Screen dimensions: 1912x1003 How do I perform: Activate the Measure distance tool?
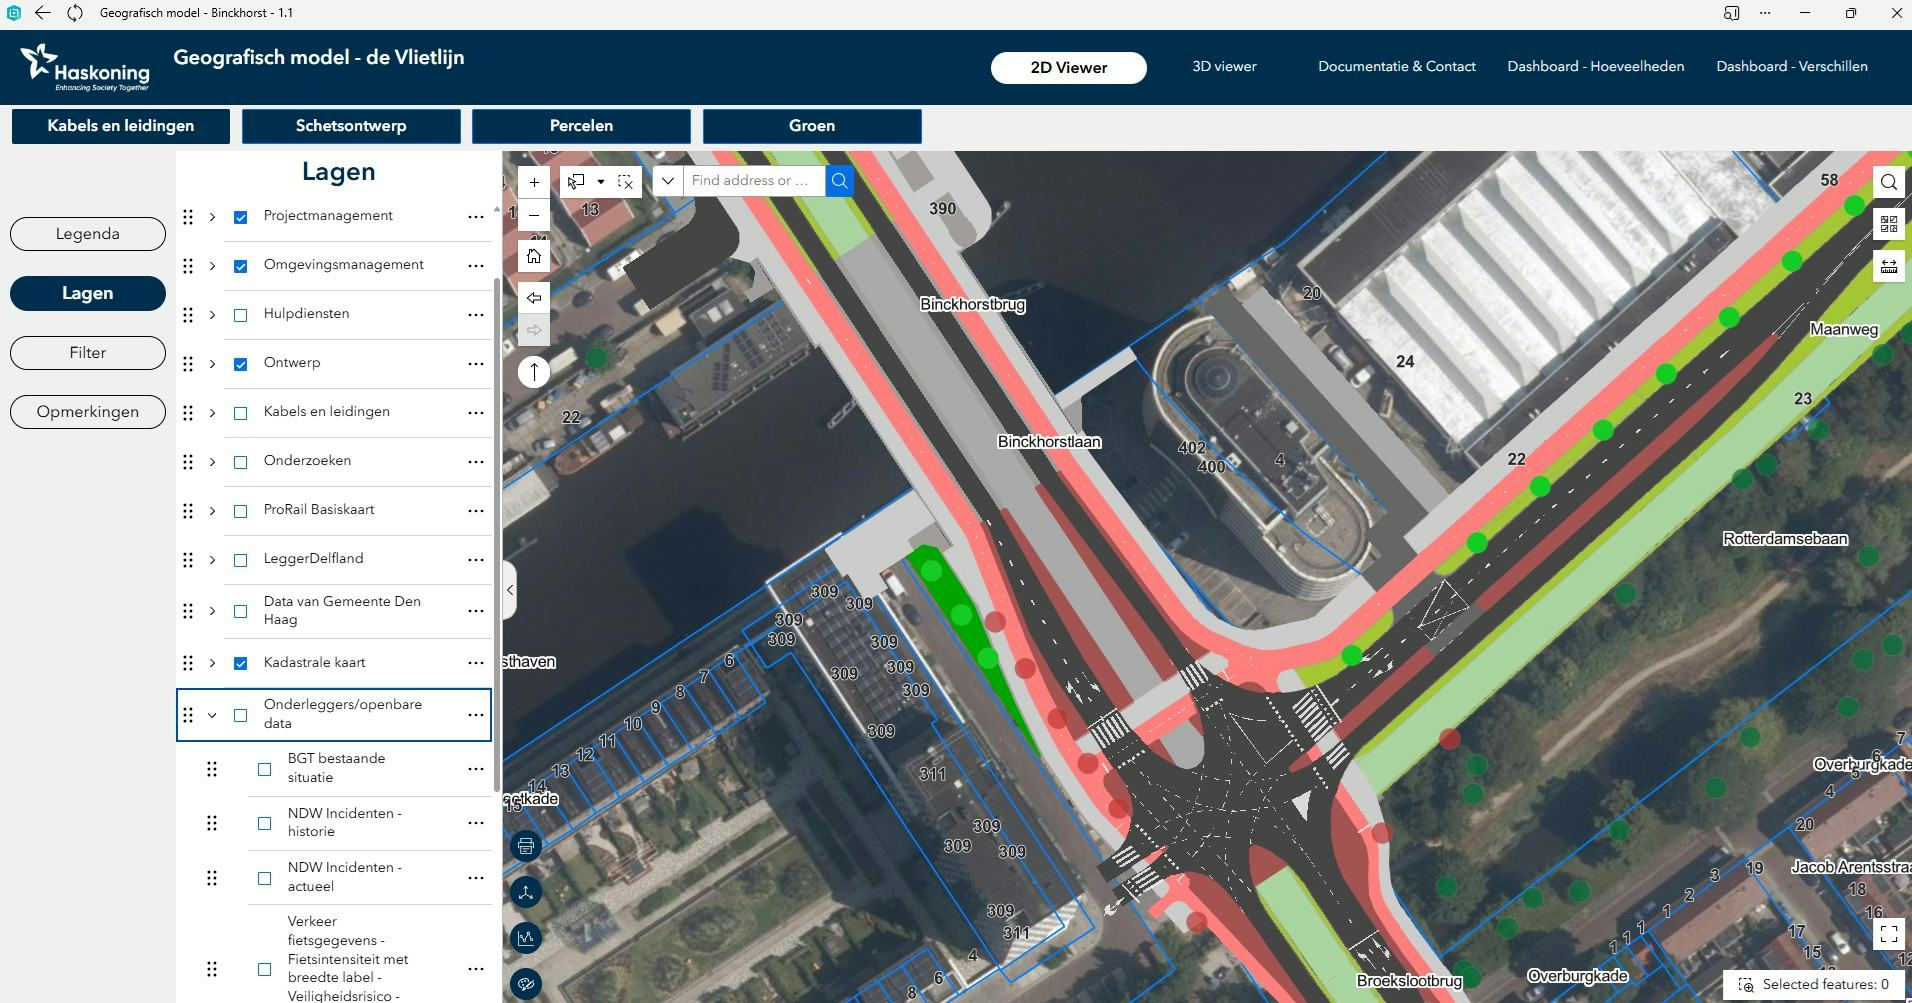point(1889,266)
